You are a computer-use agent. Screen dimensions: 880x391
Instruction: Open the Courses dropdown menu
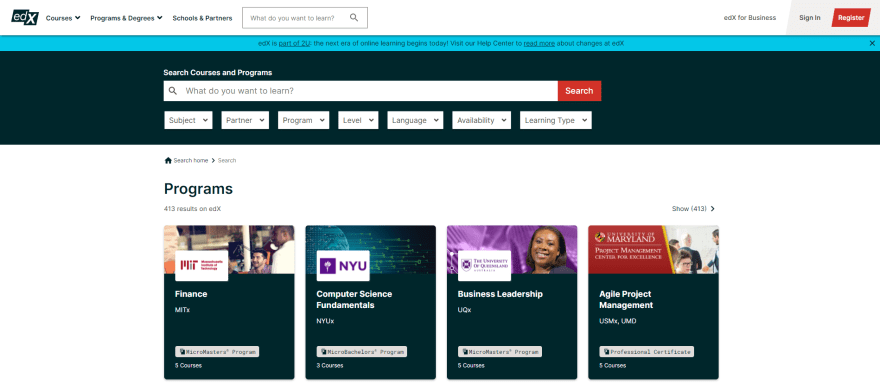[x=63, y=18]
